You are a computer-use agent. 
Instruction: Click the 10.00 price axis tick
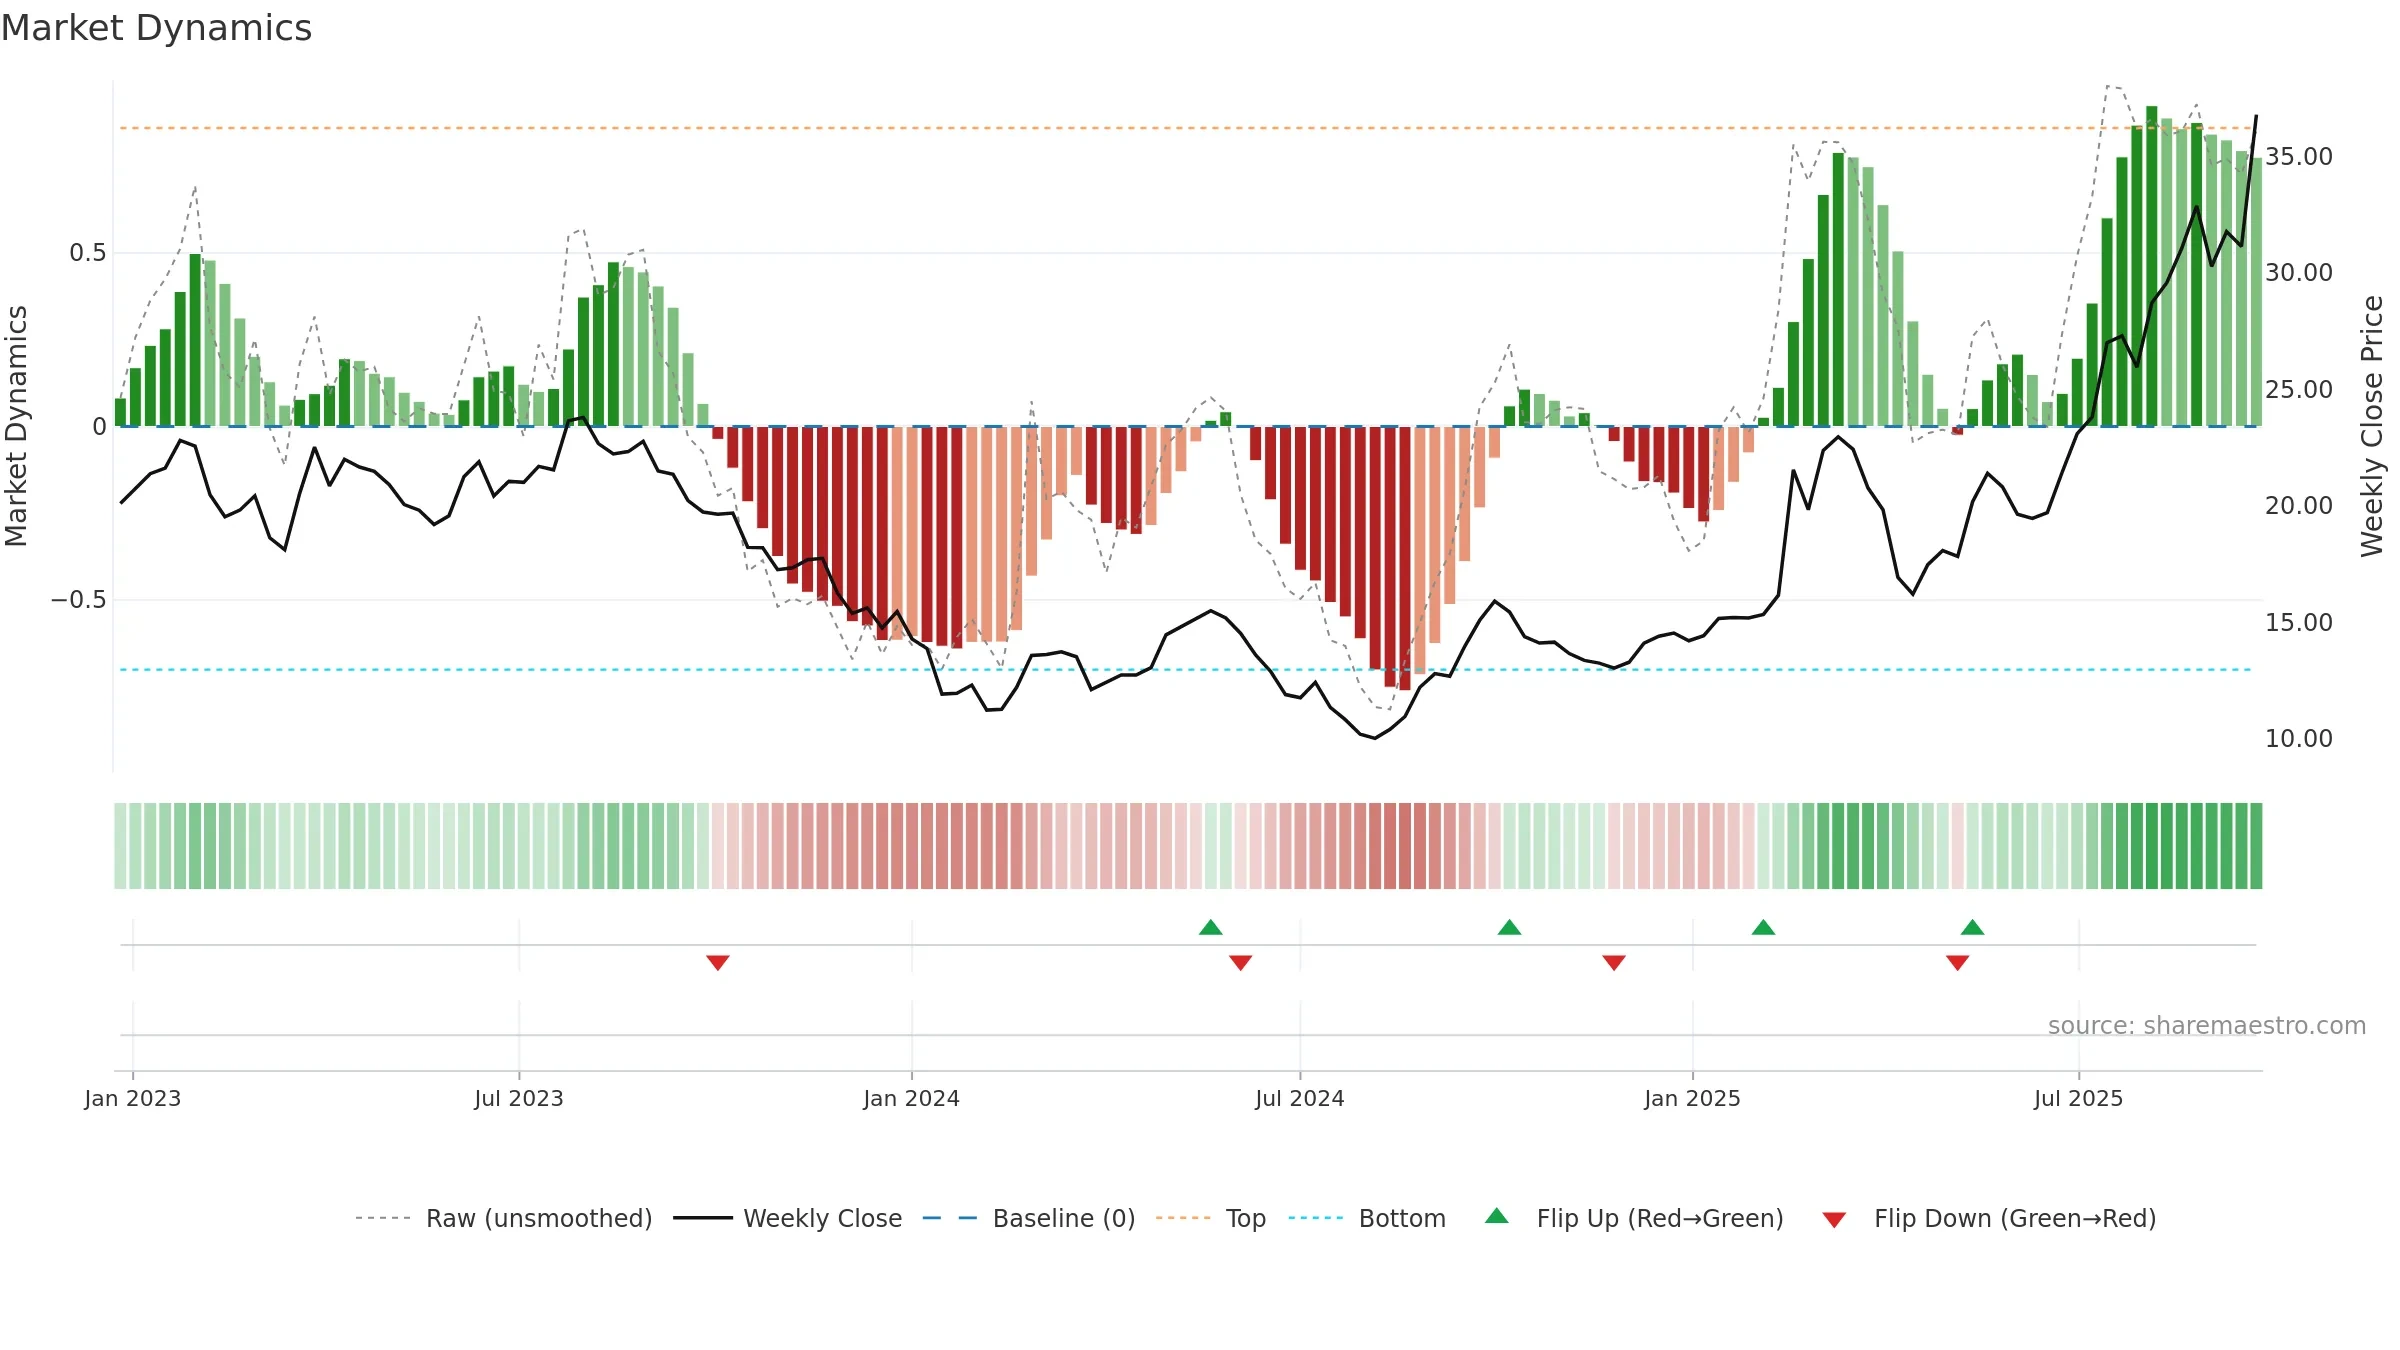2299,738
